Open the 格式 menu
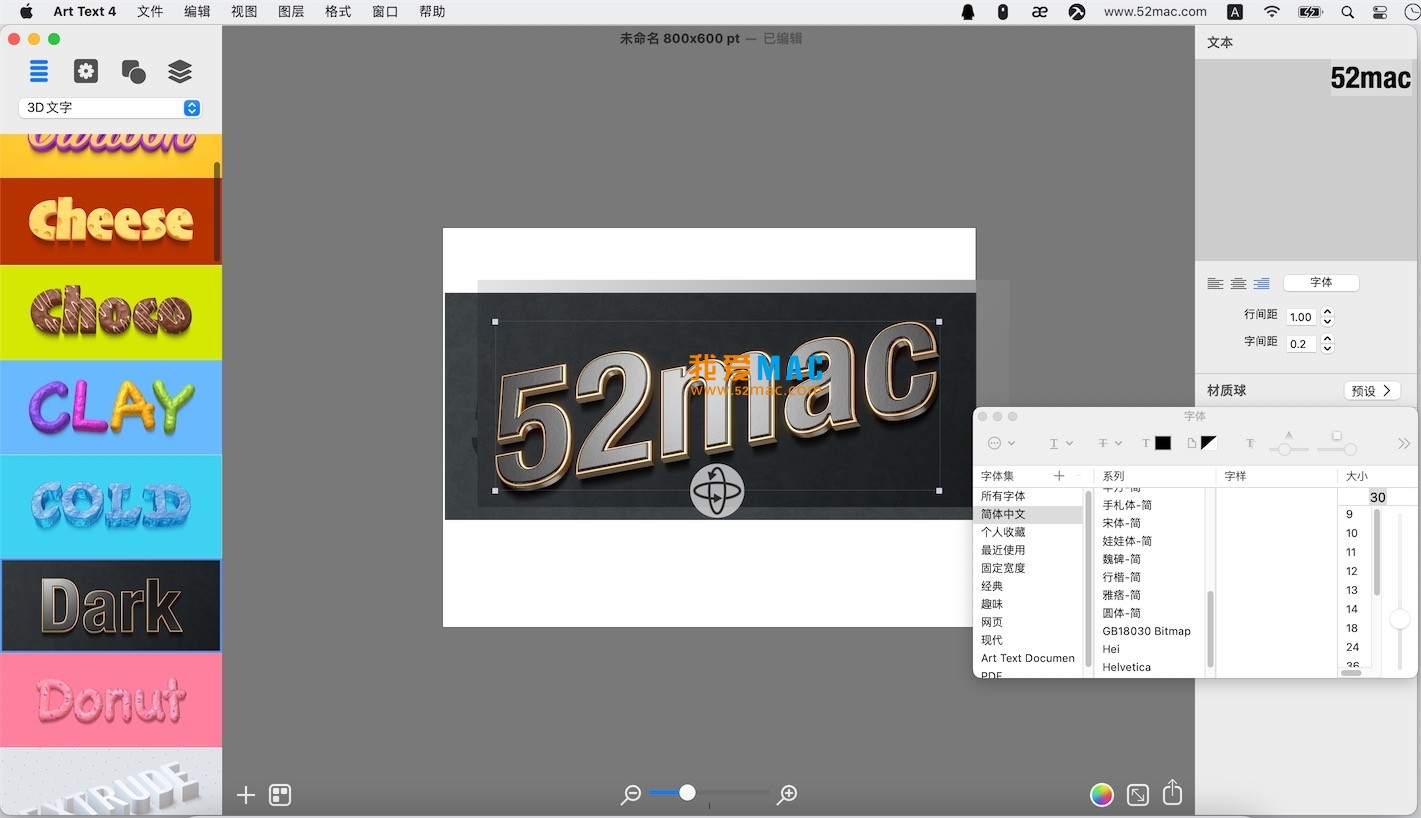Image resolution: width=1421 pixels, height=818 pixels. [338, 12]
